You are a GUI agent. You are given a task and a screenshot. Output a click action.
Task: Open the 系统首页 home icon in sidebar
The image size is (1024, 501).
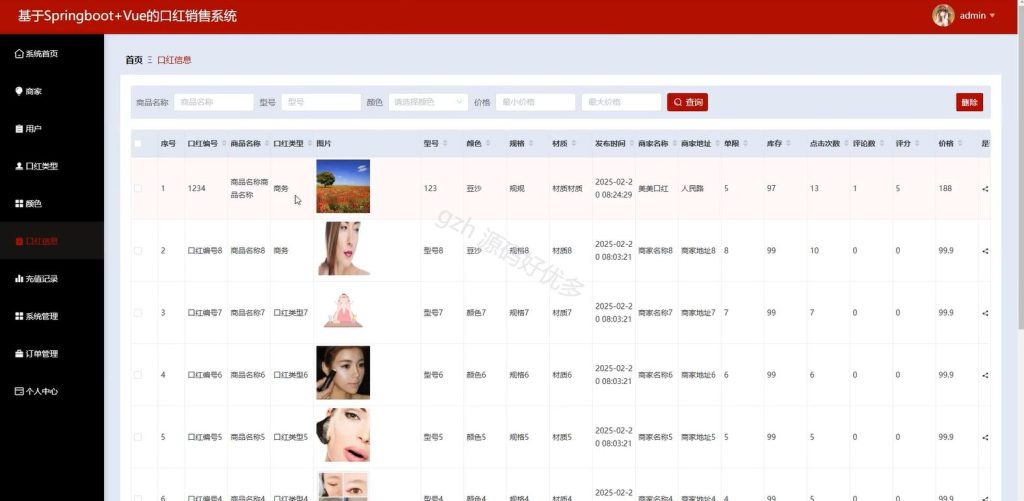19,54
